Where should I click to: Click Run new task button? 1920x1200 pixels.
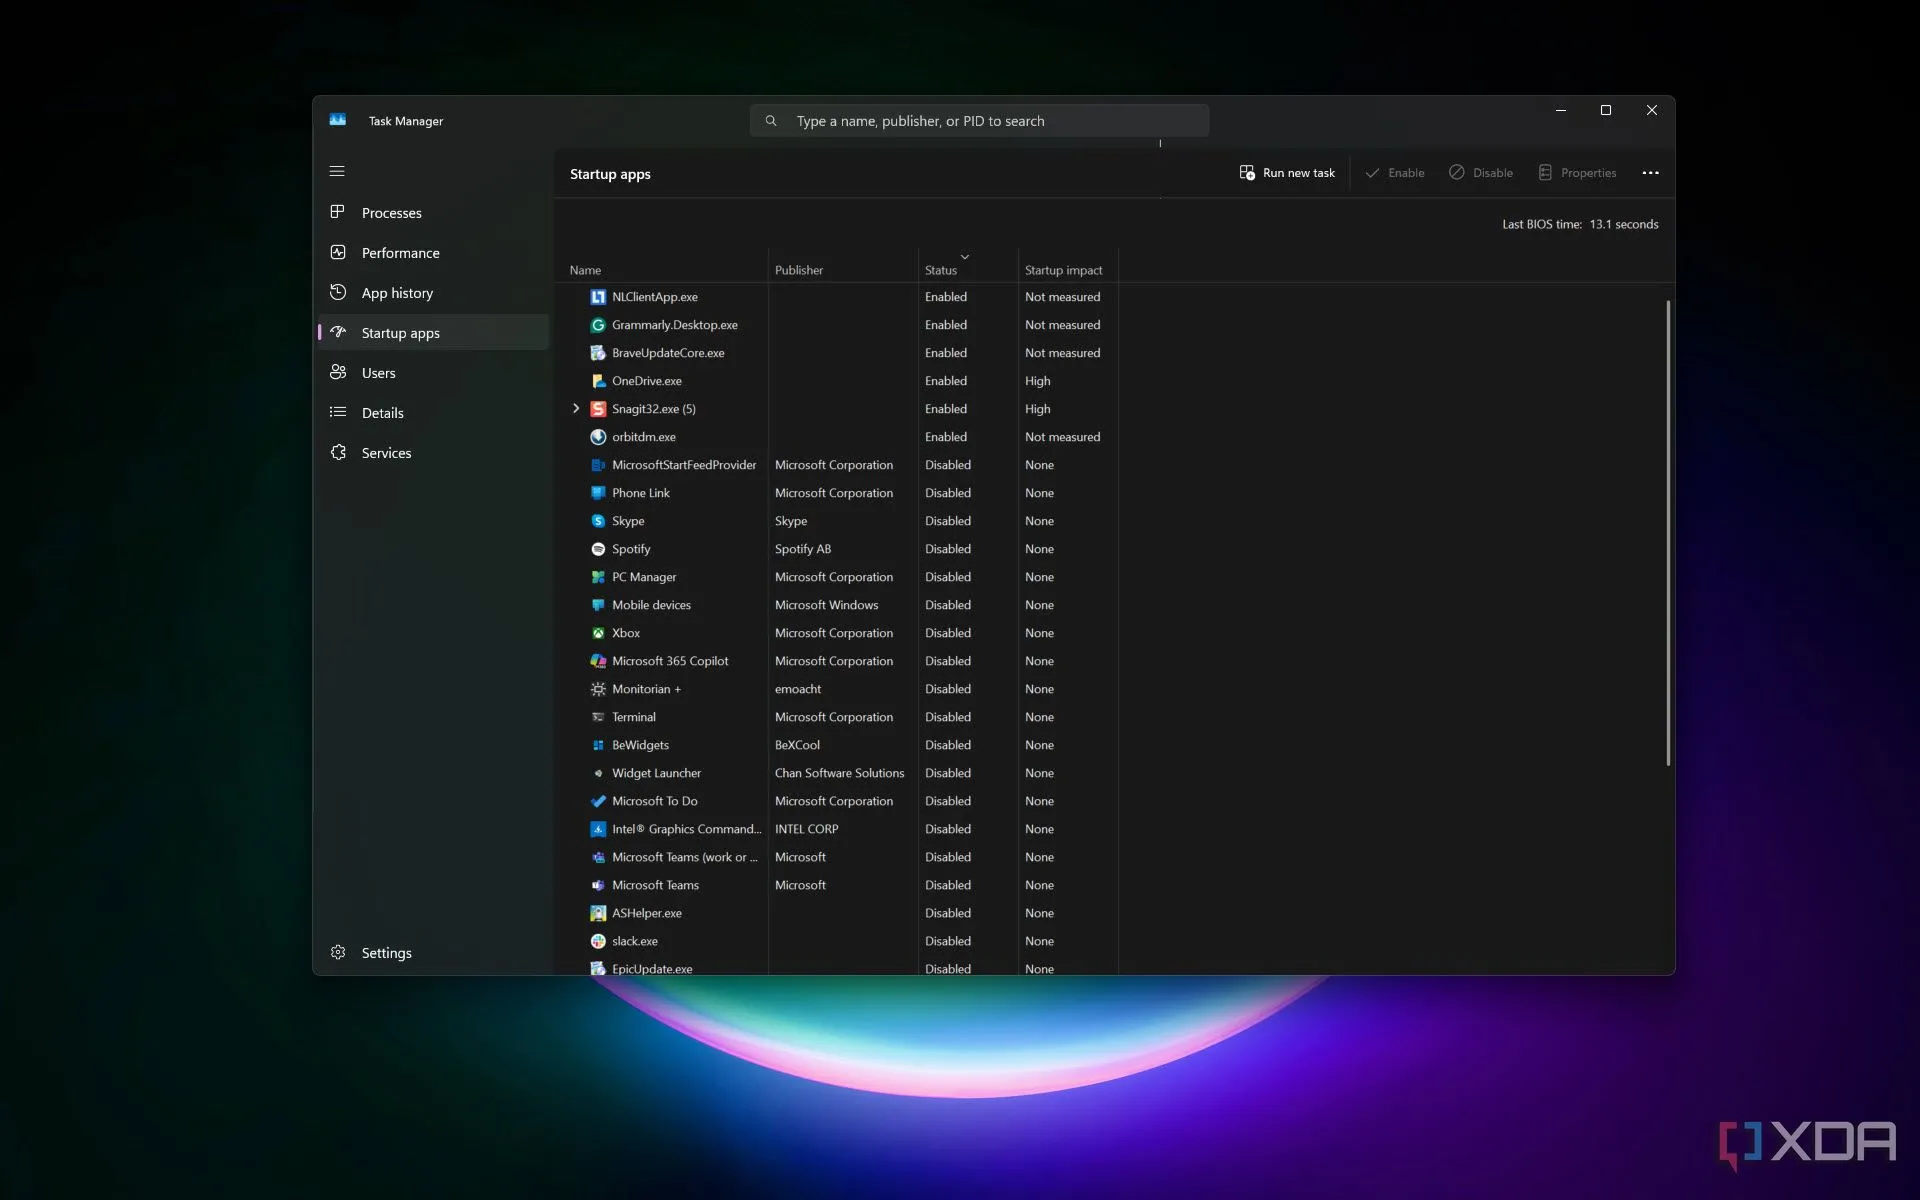[1287, 173]
